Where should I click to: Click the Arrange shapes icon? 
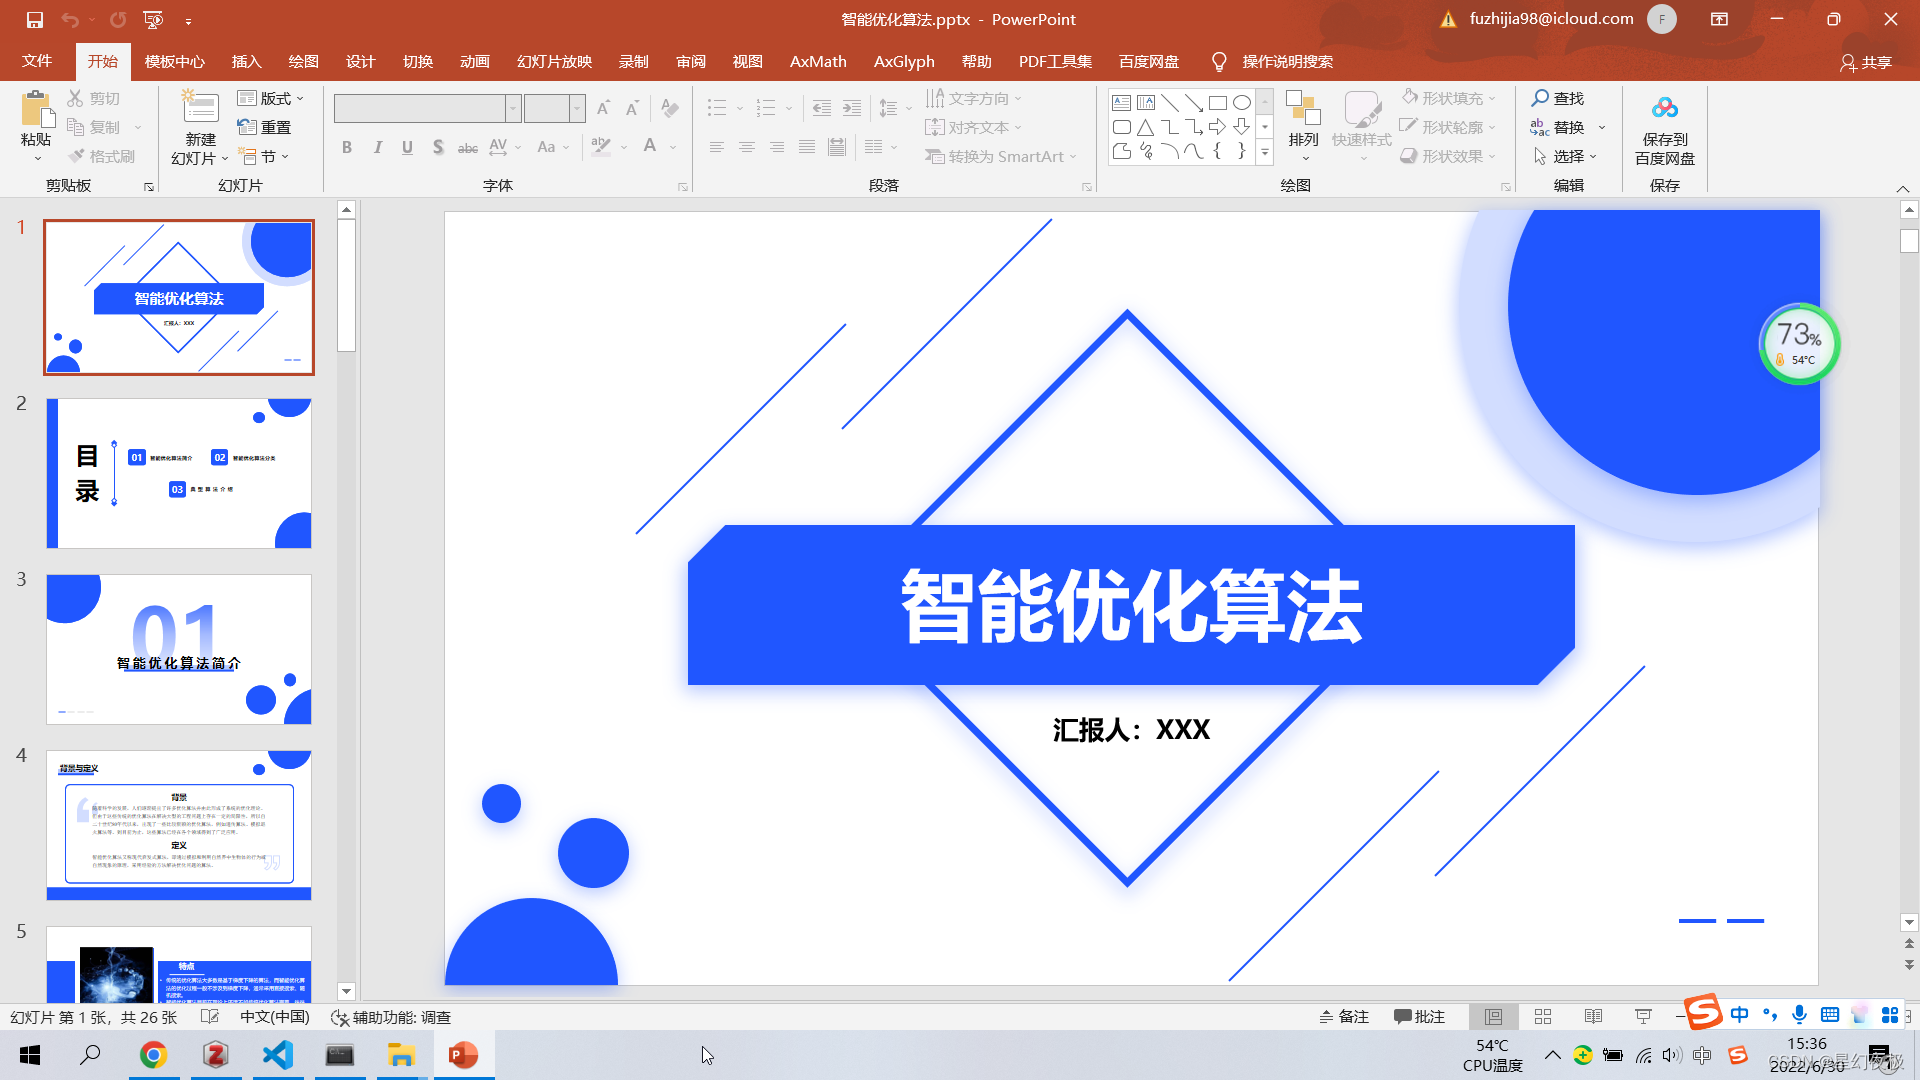1303,108
